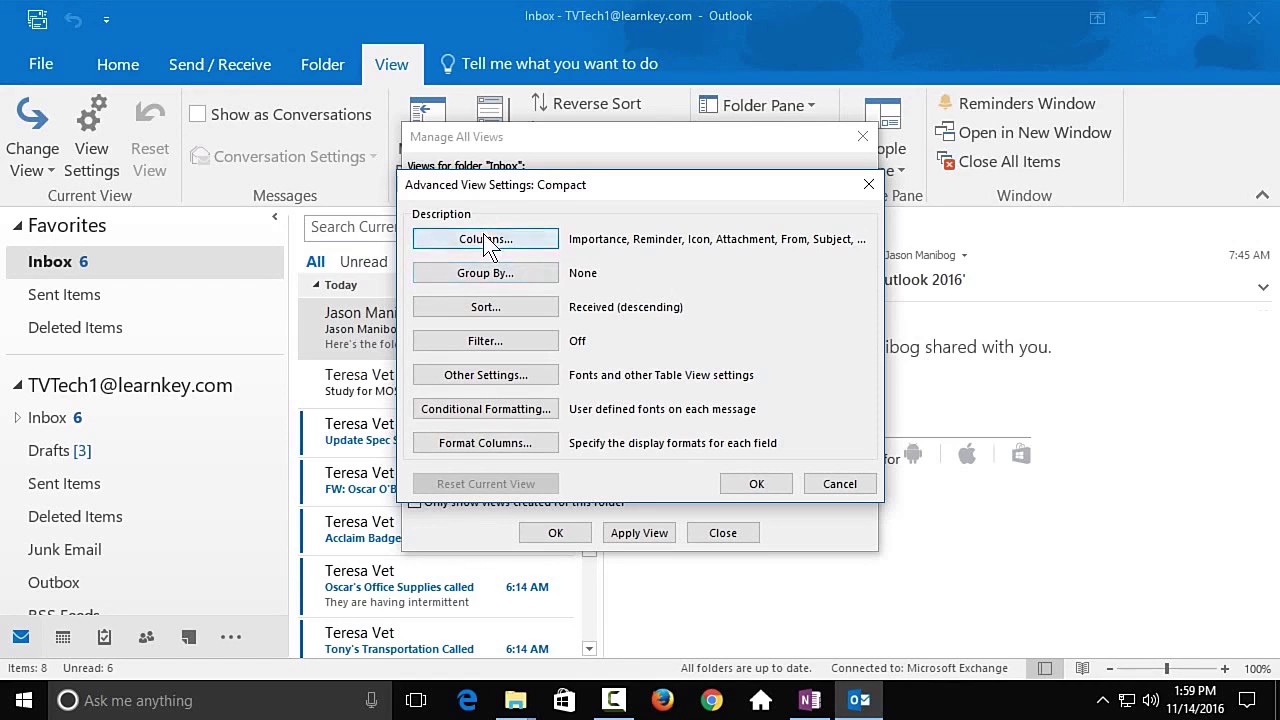Open File Explorer from taskbar
The height and width of the screenshot is (720, 1280).
(516, 700)
